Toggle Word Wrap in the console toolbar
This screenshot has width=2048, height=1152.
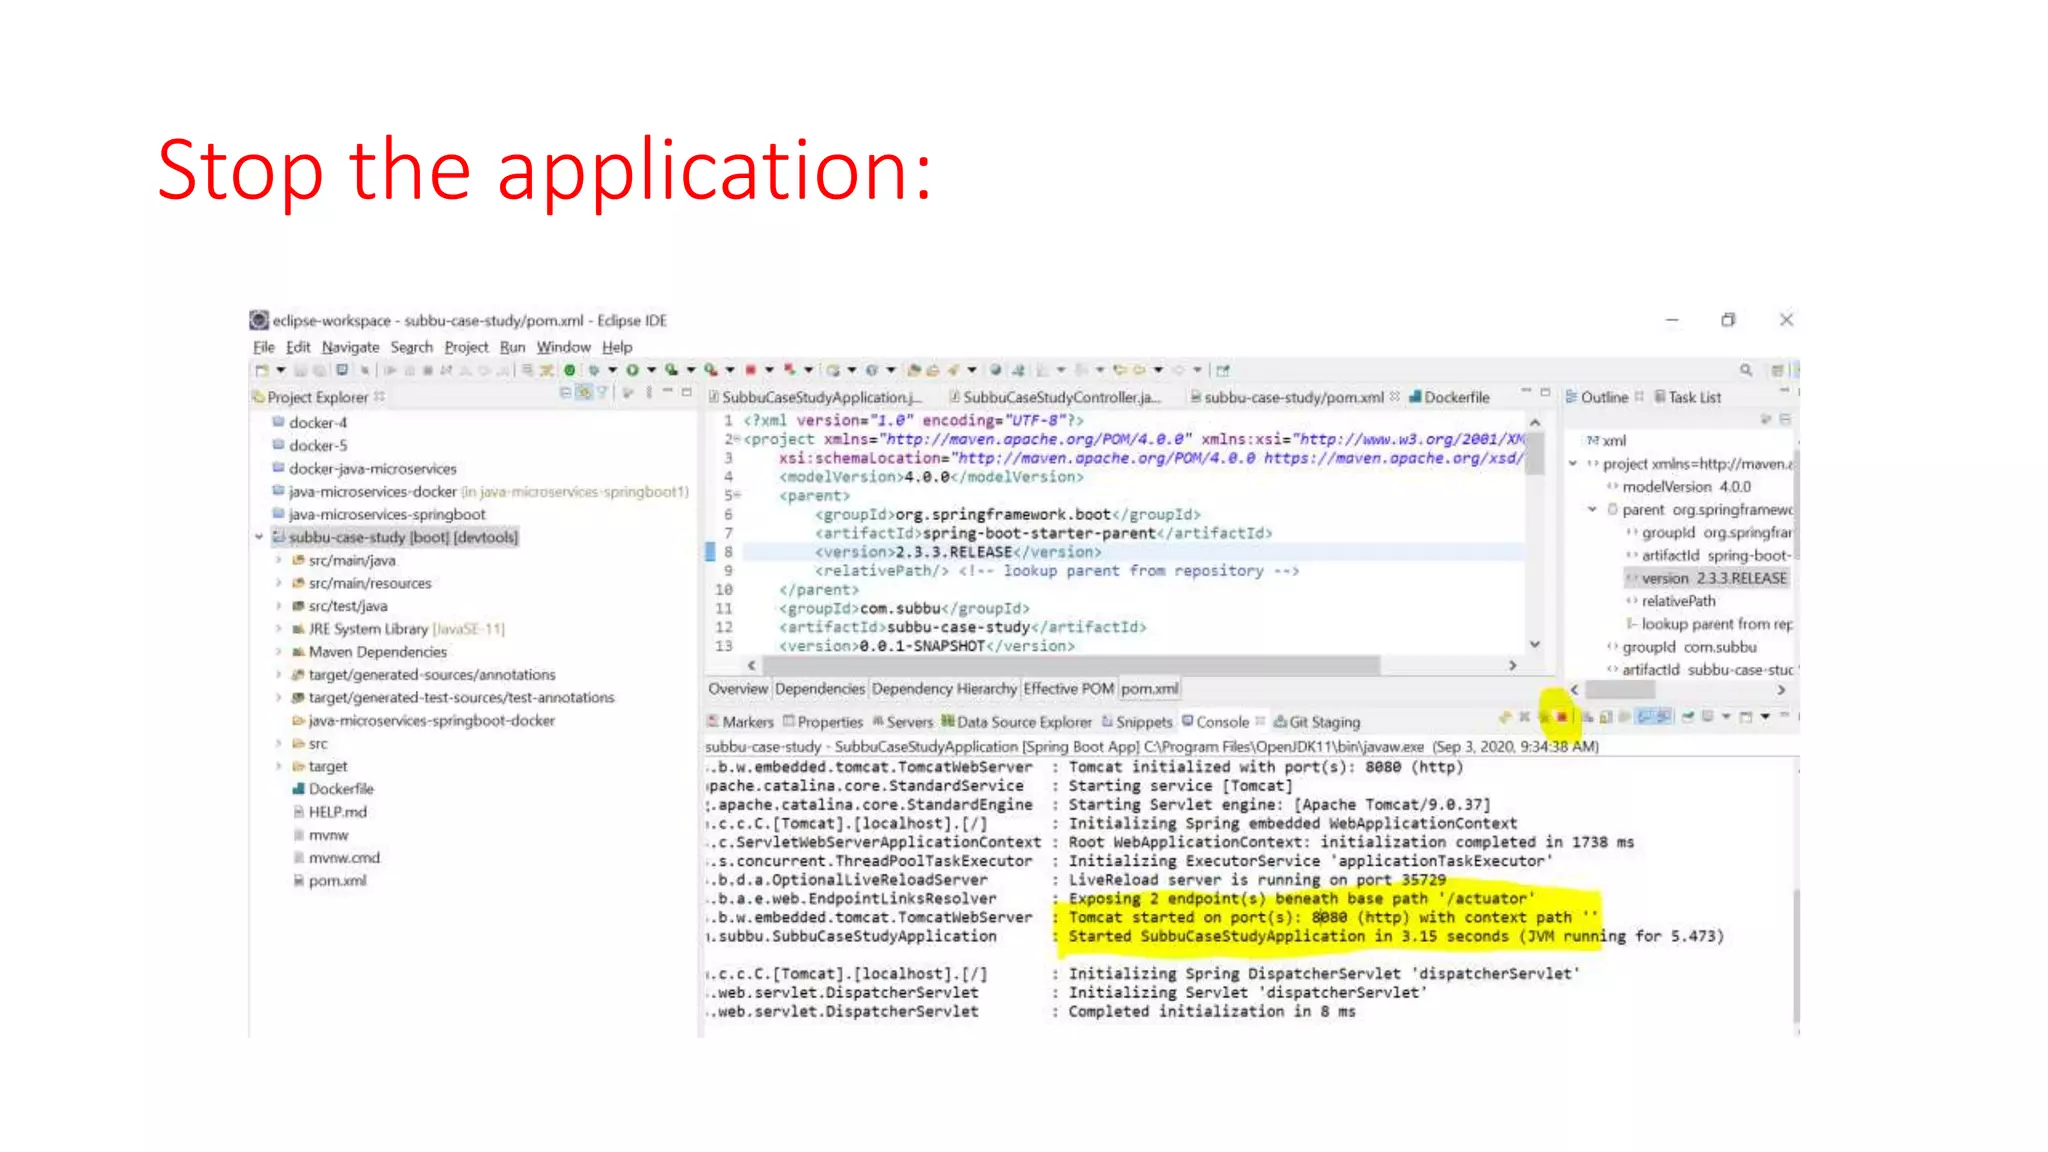coord(1624,717)
